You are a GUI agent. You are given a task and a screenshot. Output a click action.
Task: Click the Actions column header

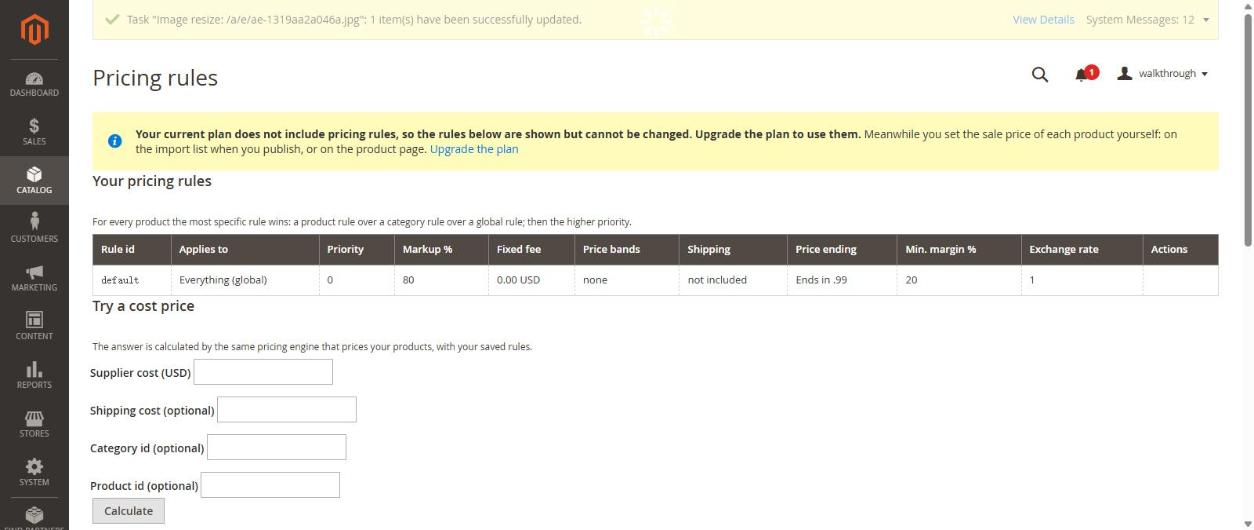1180,249
